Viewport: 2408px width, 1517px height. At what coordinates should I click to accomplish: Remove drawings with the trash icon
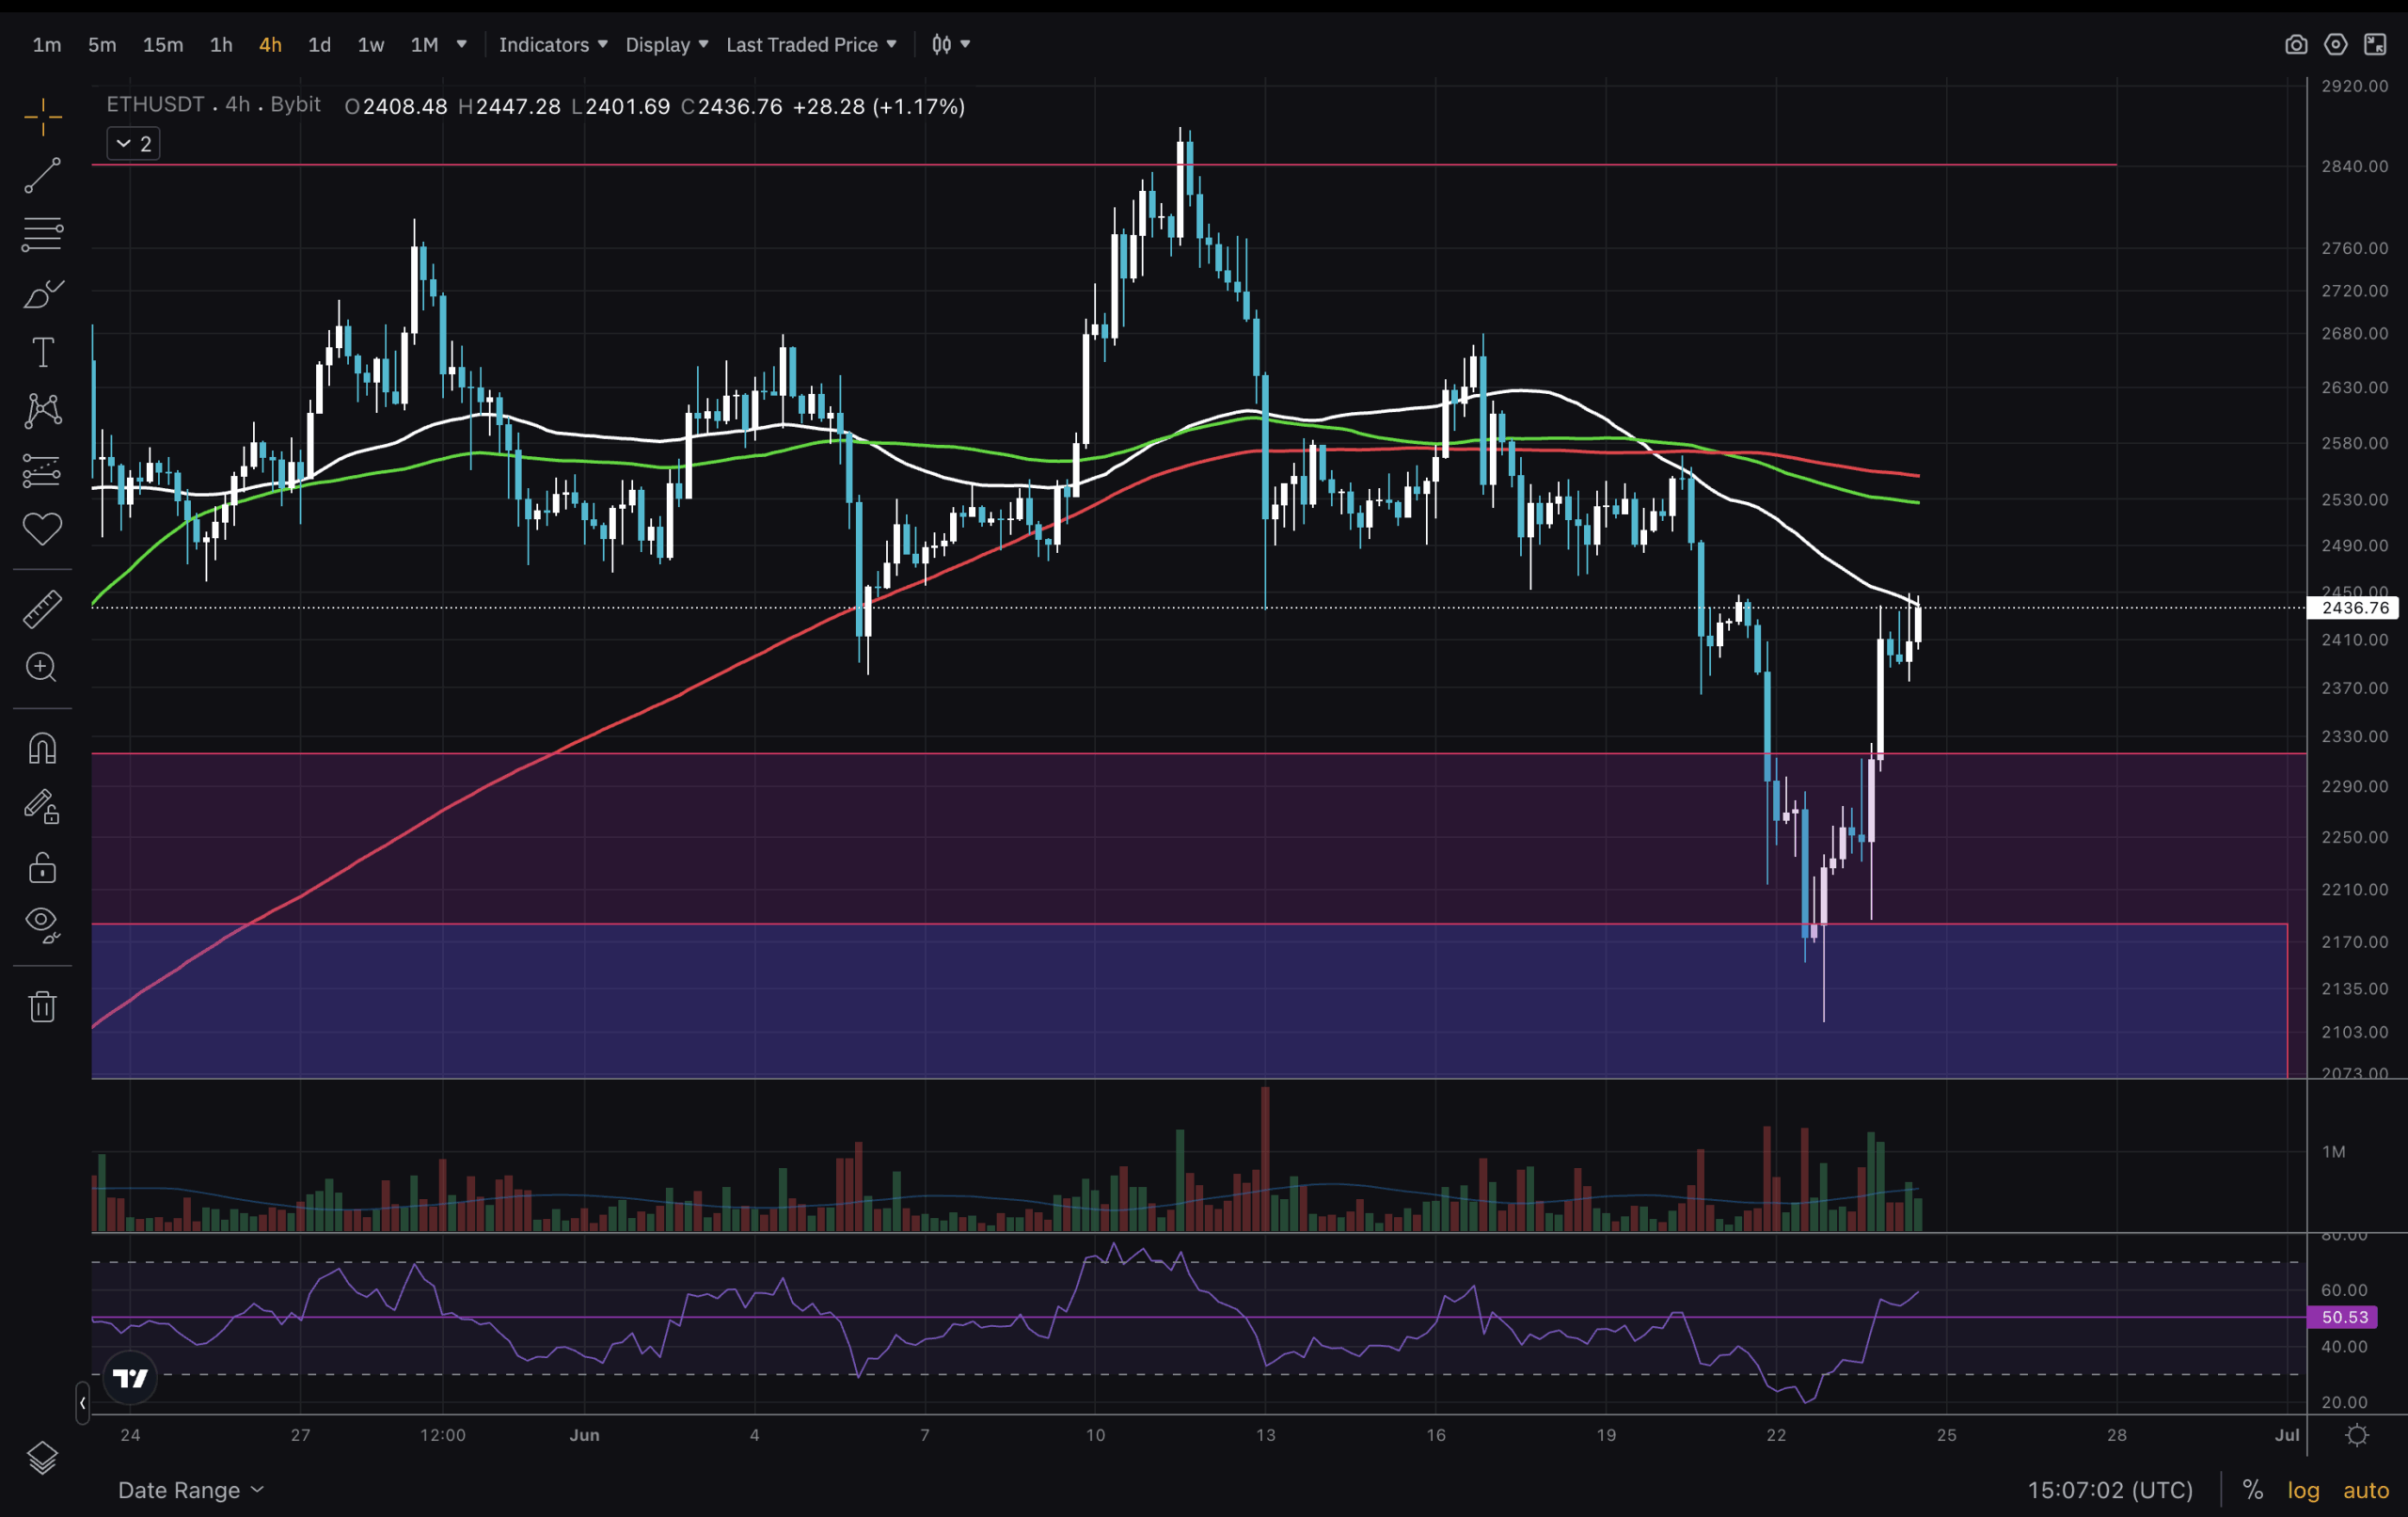(x=42, y=1006)
